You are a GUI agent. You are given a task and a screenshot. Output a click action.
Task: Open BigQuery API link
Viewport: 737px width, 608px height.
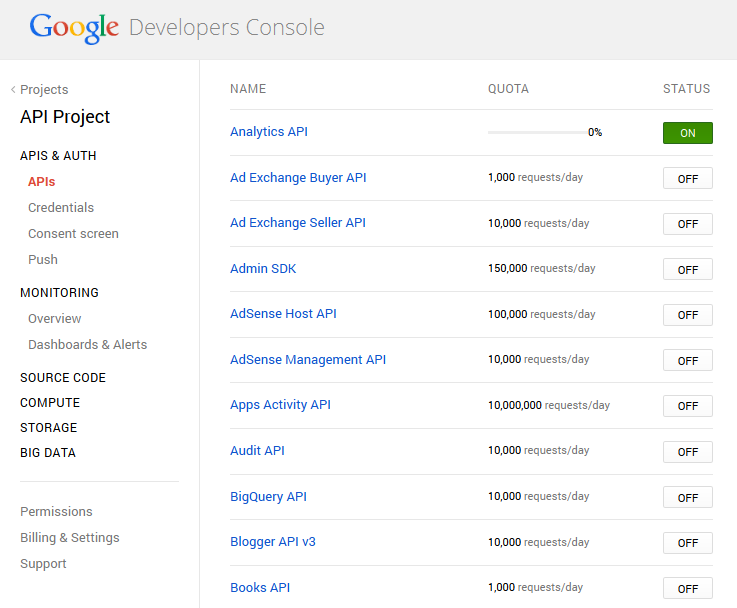click(x=268, y=497)
